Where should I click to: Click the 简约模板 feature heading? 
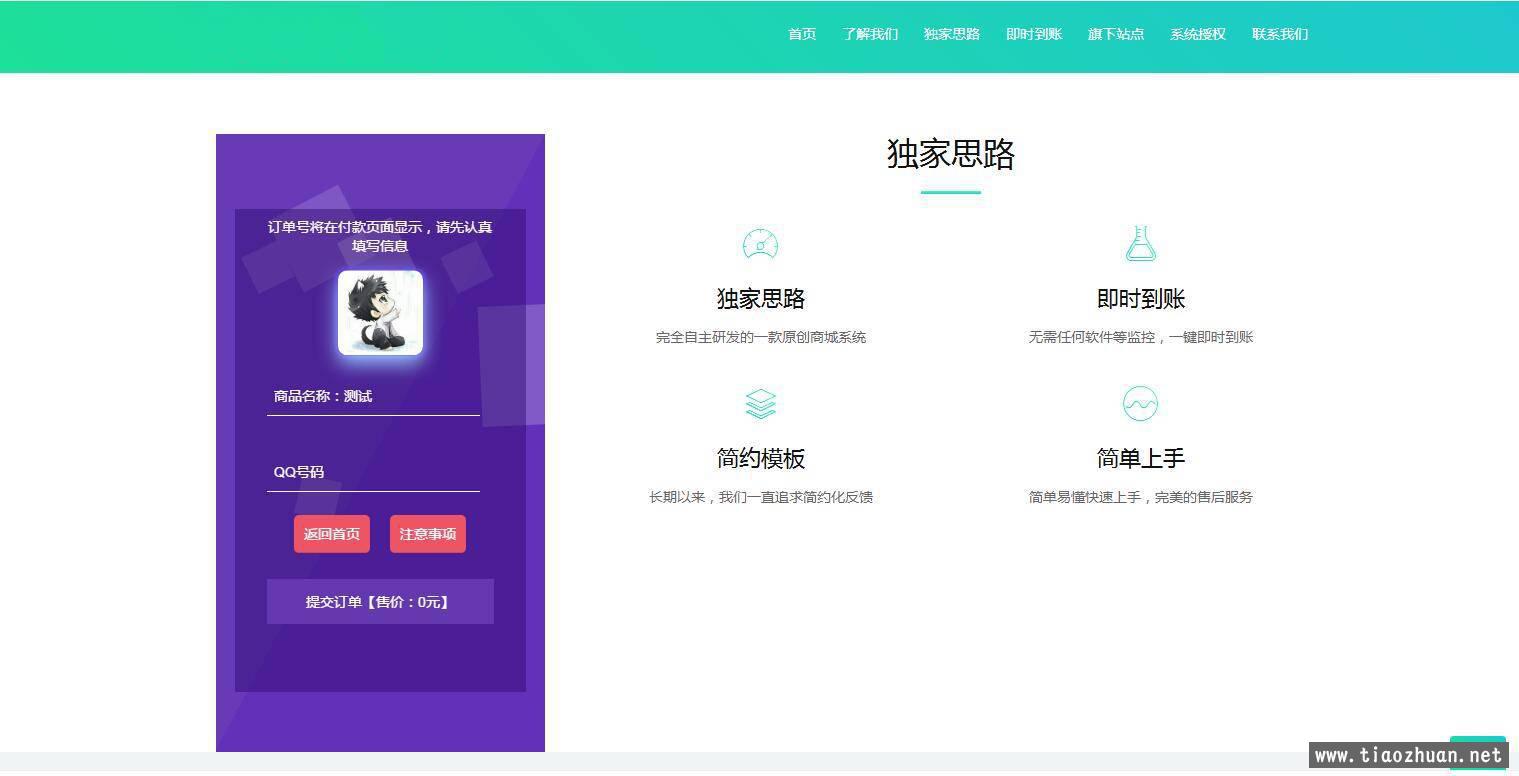[x=760, y=459]
